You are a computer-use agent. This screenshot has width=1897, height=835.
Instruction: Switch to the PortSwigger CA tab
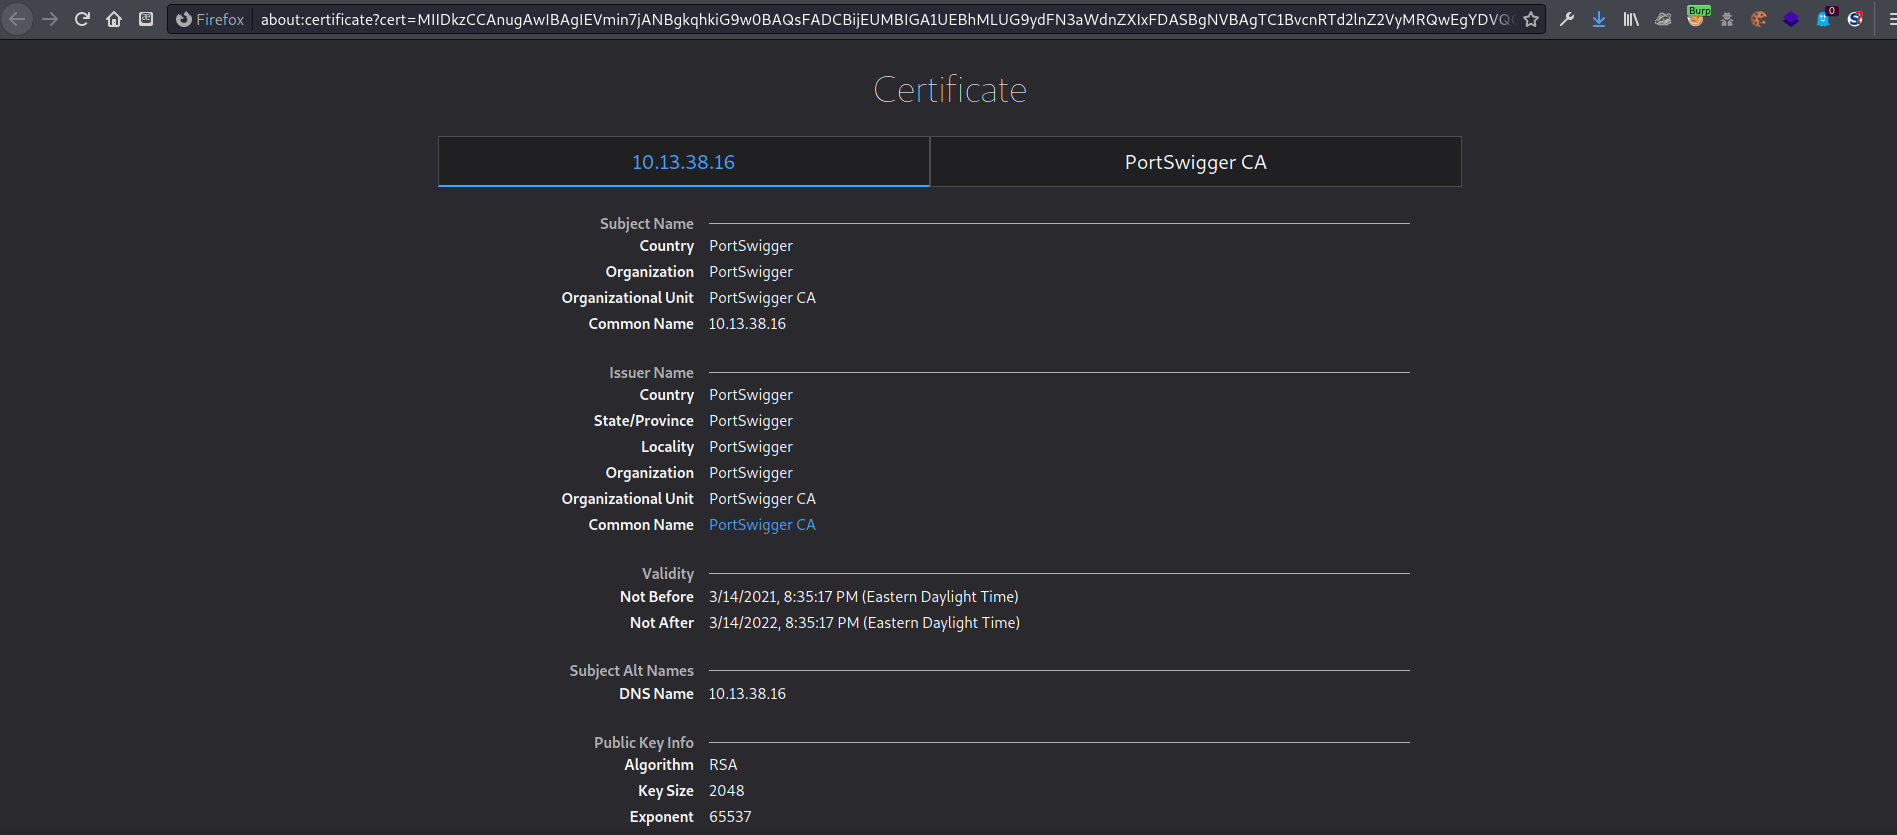pos(1195,162)
